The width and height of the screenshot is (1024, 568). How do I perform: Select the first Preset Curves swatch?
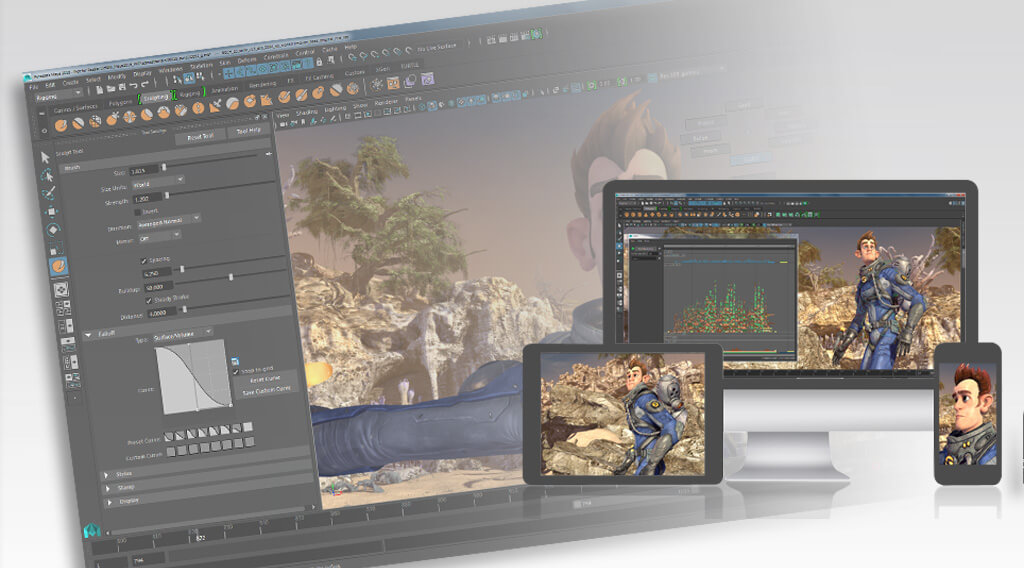pos(168,437)
